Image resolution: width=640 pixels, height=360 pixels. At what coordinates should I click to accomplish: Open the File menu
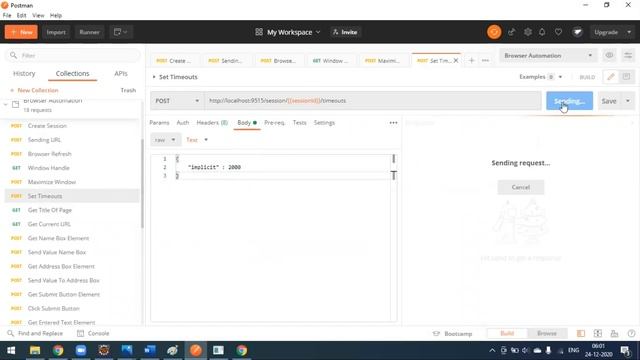pos(7,15)
